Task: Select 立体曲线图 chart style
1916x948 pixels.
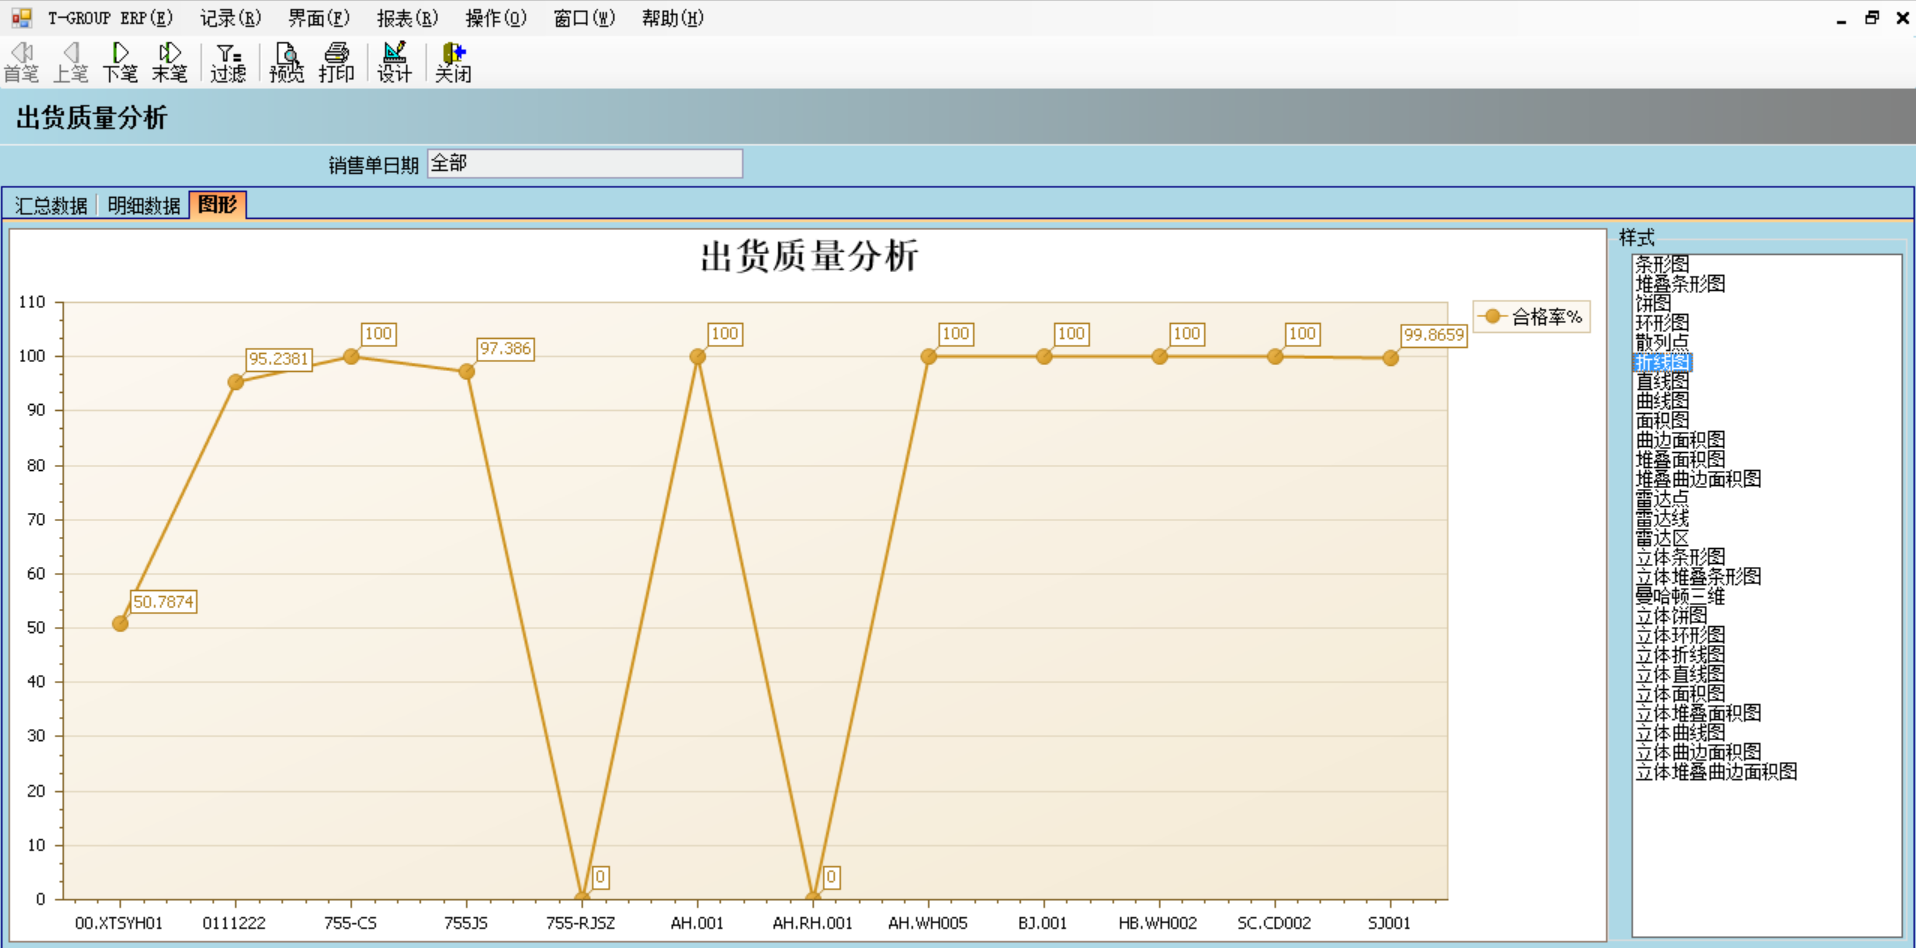Action: coord(1680,733)
